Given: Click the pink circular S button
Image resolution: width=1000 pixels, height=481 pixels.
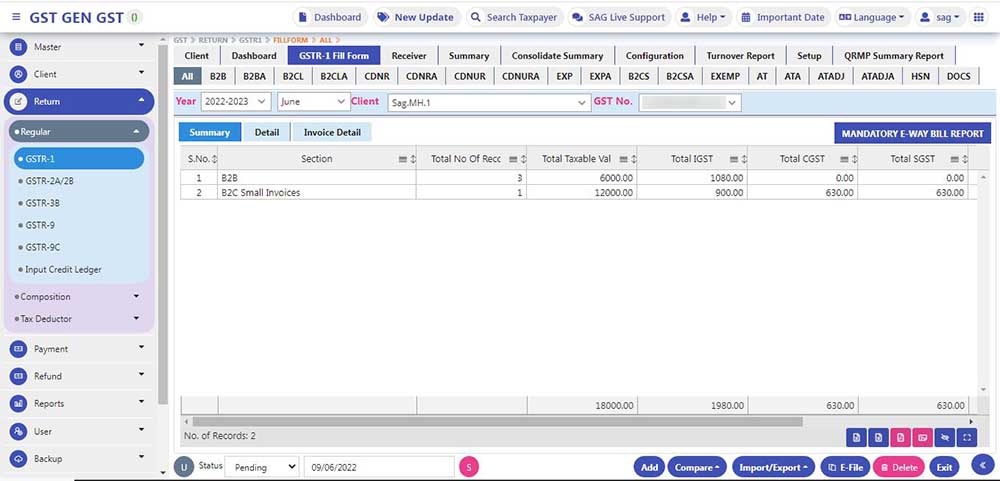Looking at the screenshot, I should click(x=469, y=467).
